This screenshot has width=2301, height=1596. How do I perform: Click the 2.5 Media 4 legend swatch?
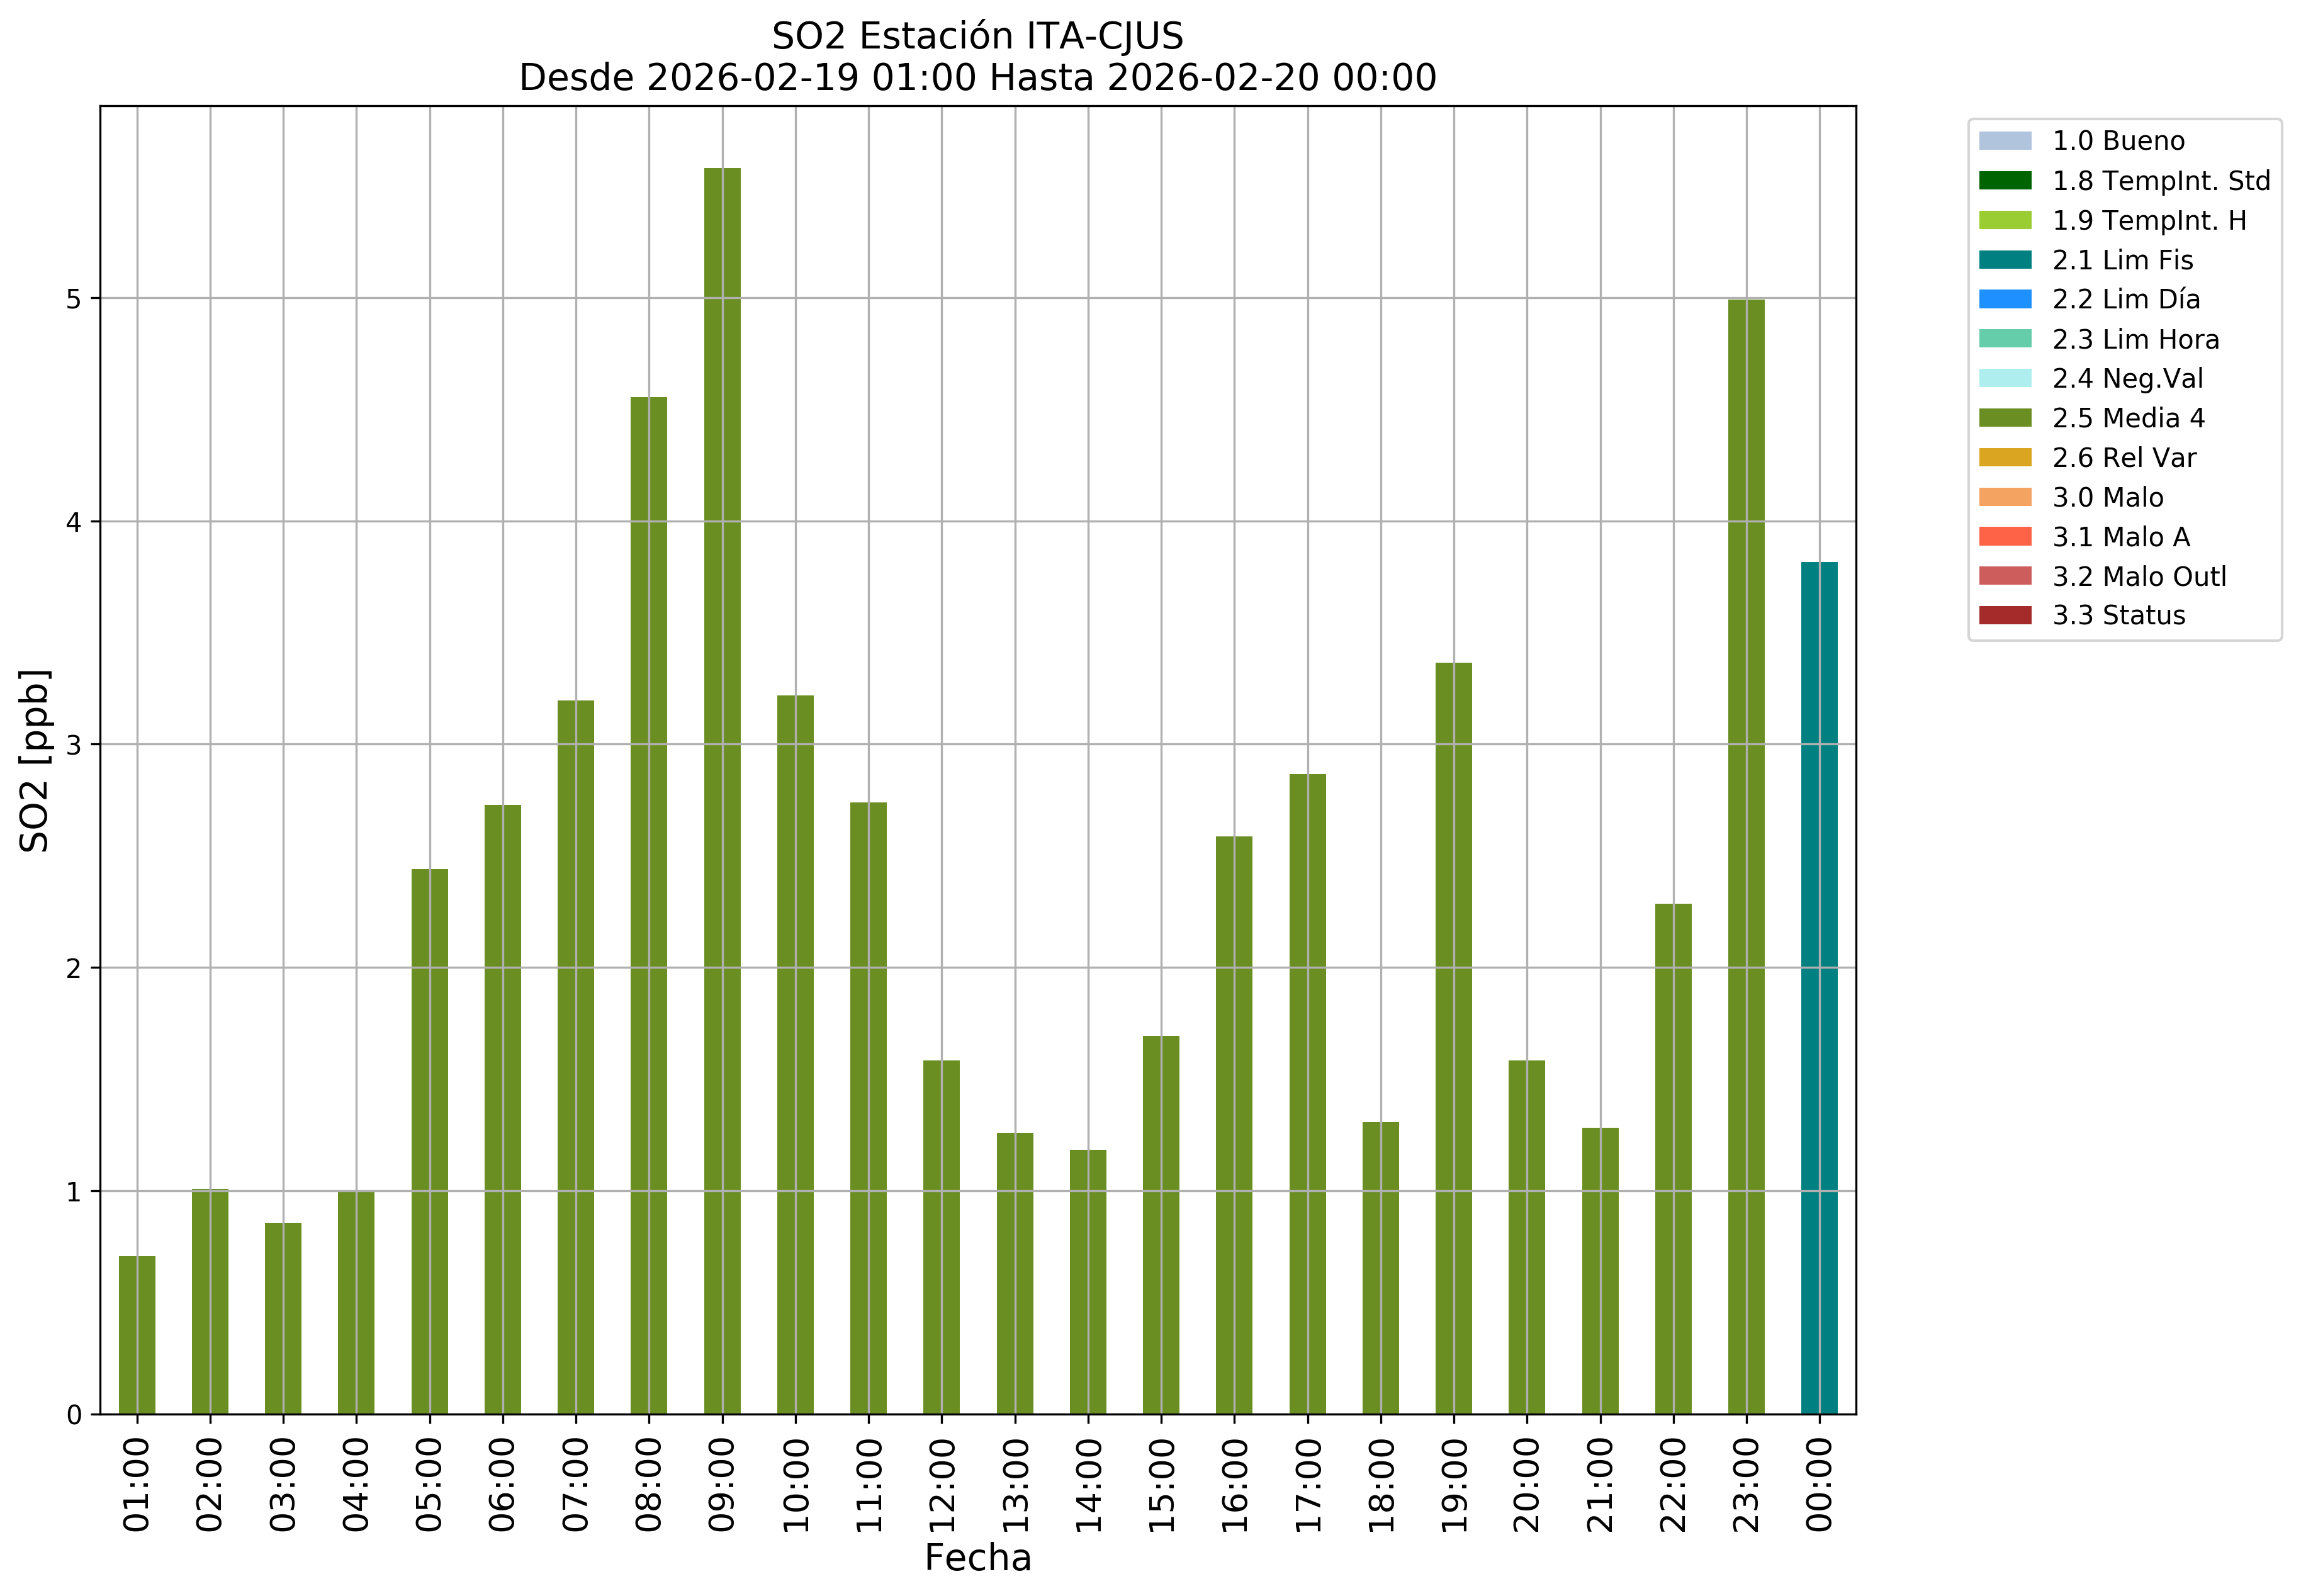coord(2004,418)
